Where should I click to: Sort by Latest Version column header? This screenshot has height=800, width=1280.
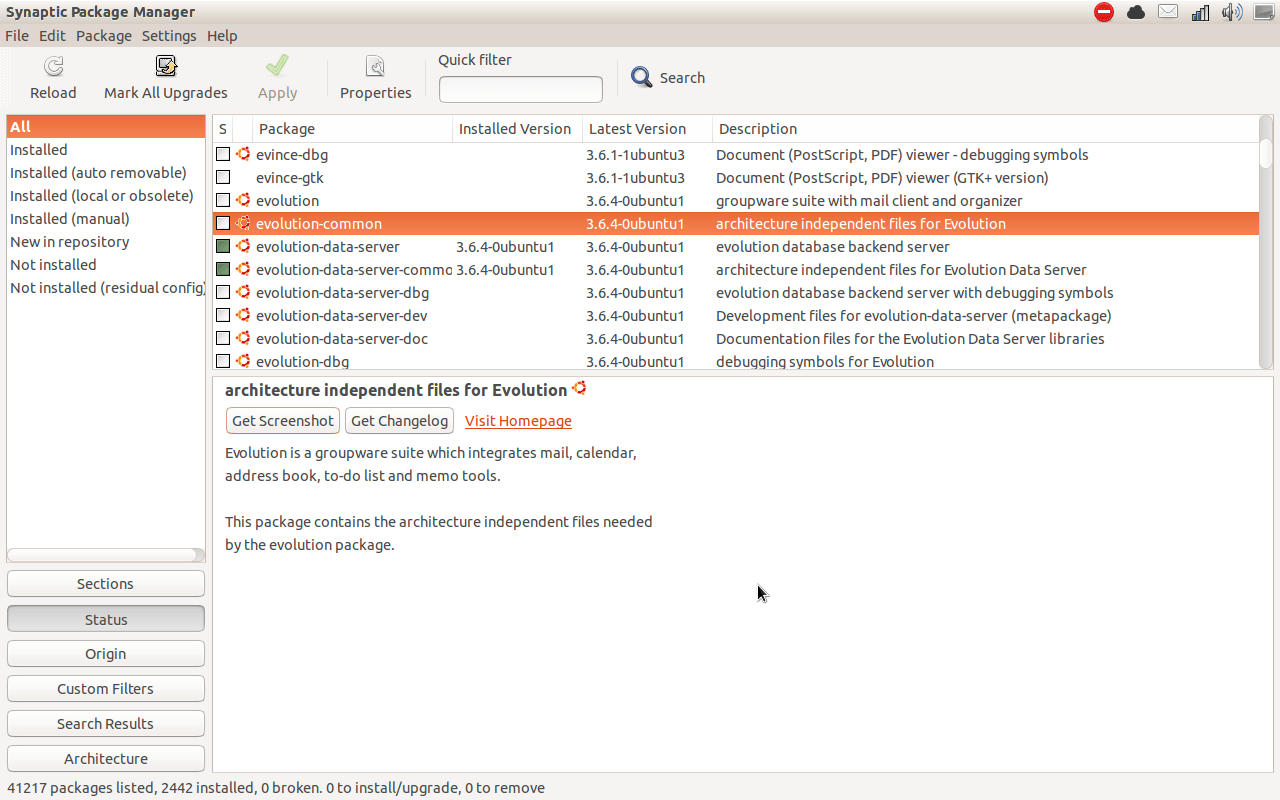coord(647,129)
